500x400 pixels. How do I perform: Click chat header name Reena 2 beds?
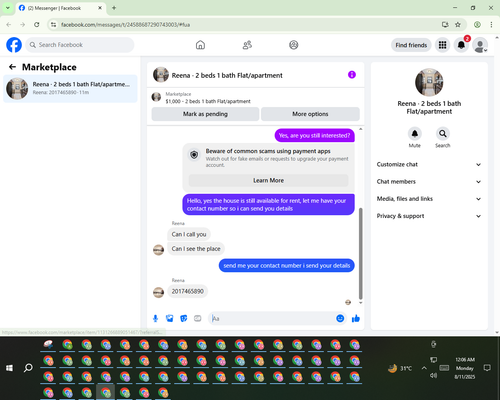(x=227, y=75)
